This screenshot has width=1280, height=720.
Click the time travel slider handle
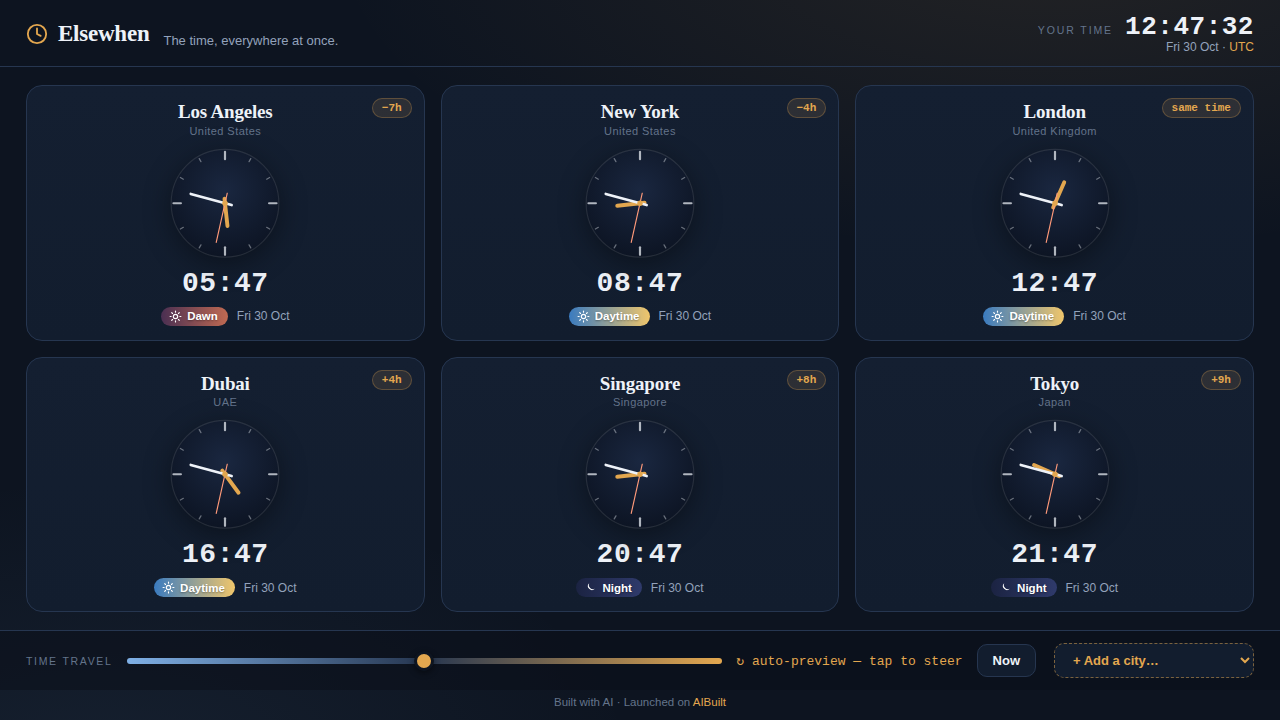(x=424, y=661)
